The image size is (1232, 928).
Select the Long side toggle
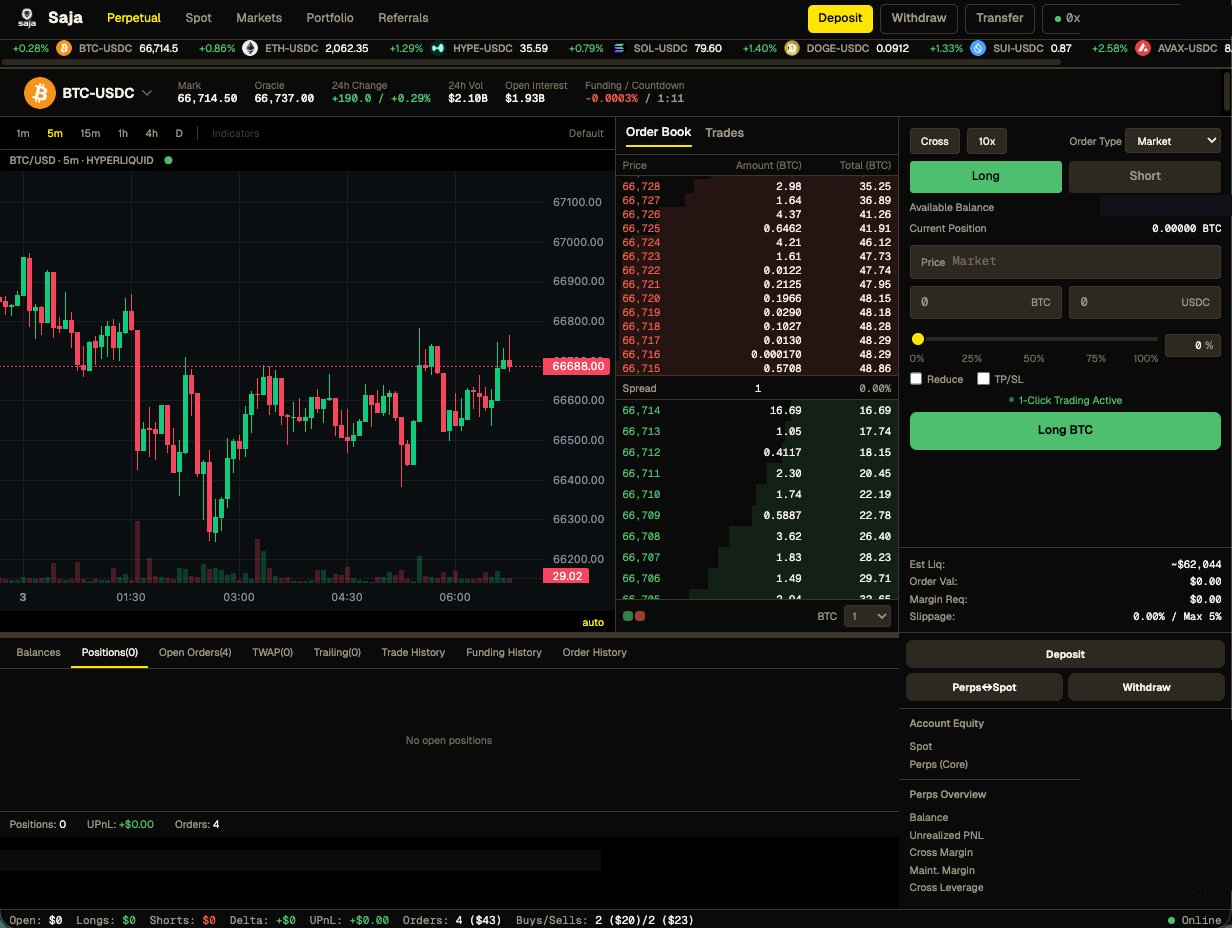(x=986, y=176)
